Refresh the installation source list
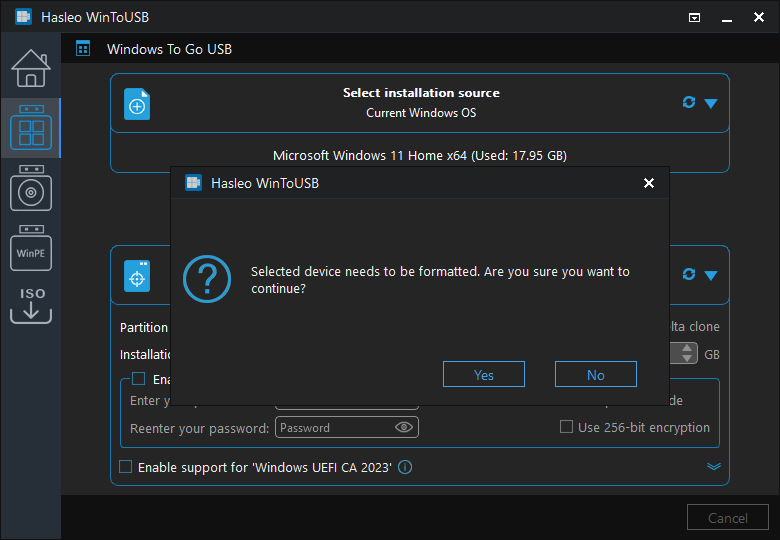The height and width of the screenshot is (540, 780). [688, 102]
